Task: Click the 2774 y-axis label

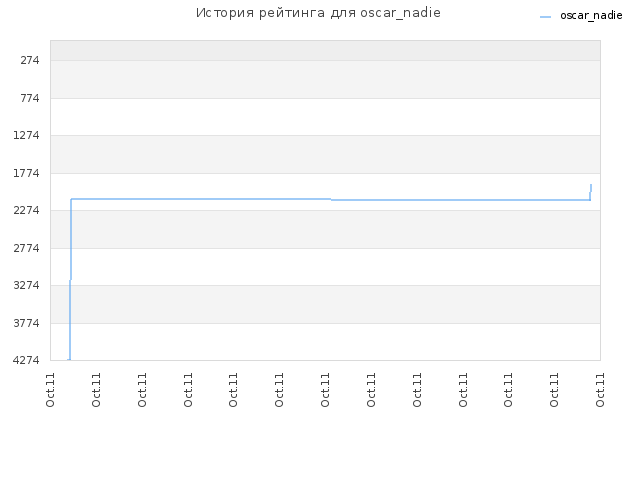Action: tap(26, 248)
